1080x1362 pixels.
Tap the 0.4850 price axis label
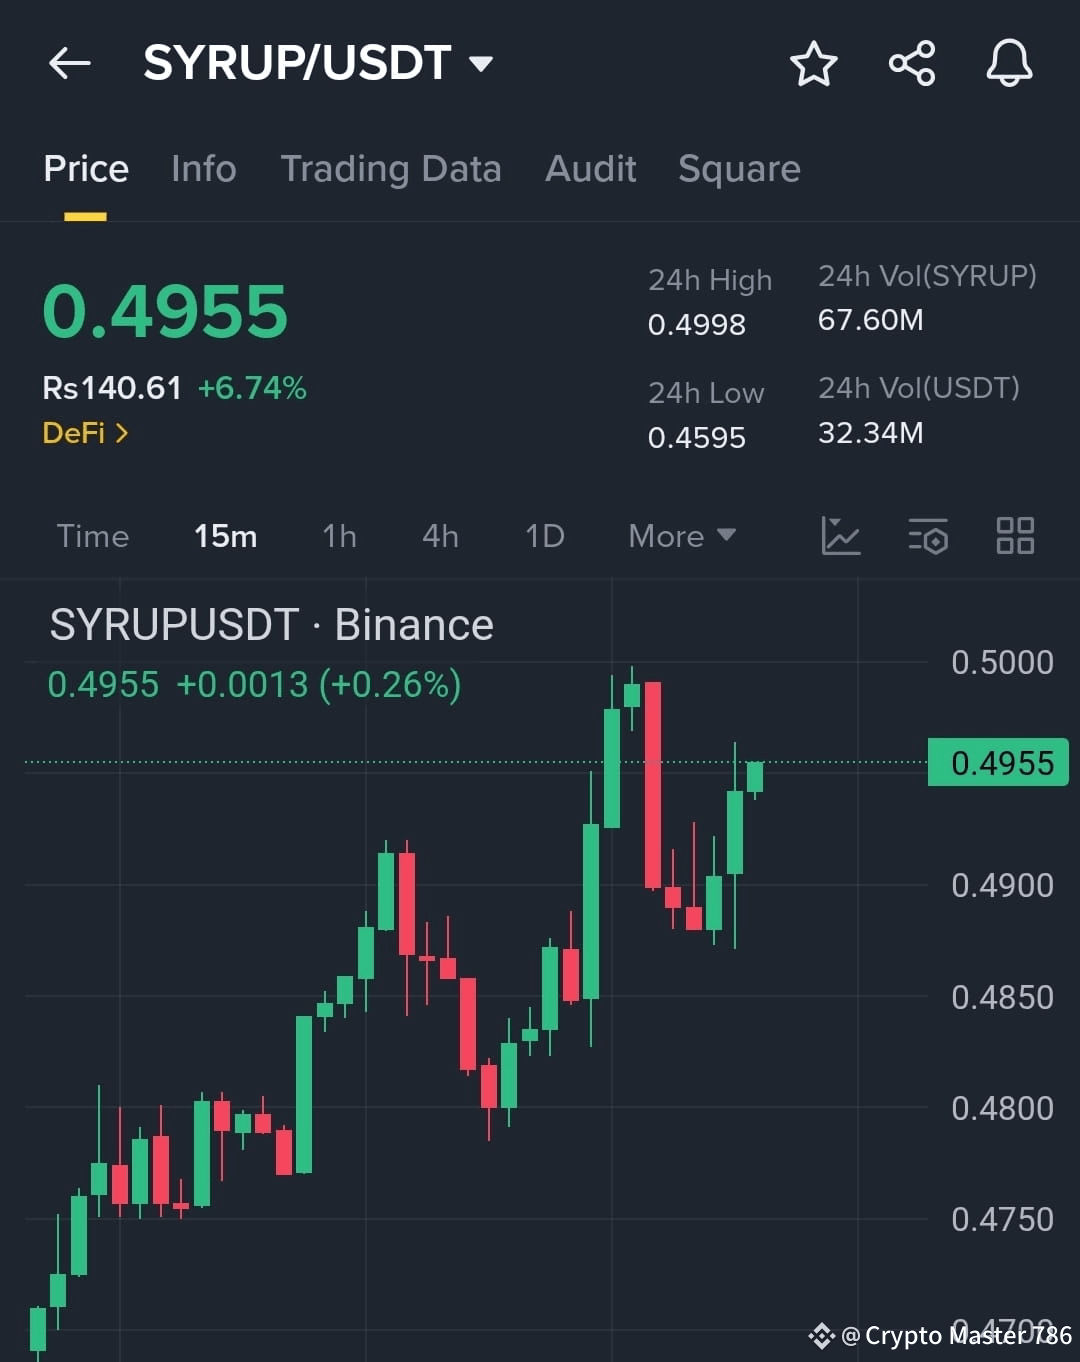(x=1002, y=997)
